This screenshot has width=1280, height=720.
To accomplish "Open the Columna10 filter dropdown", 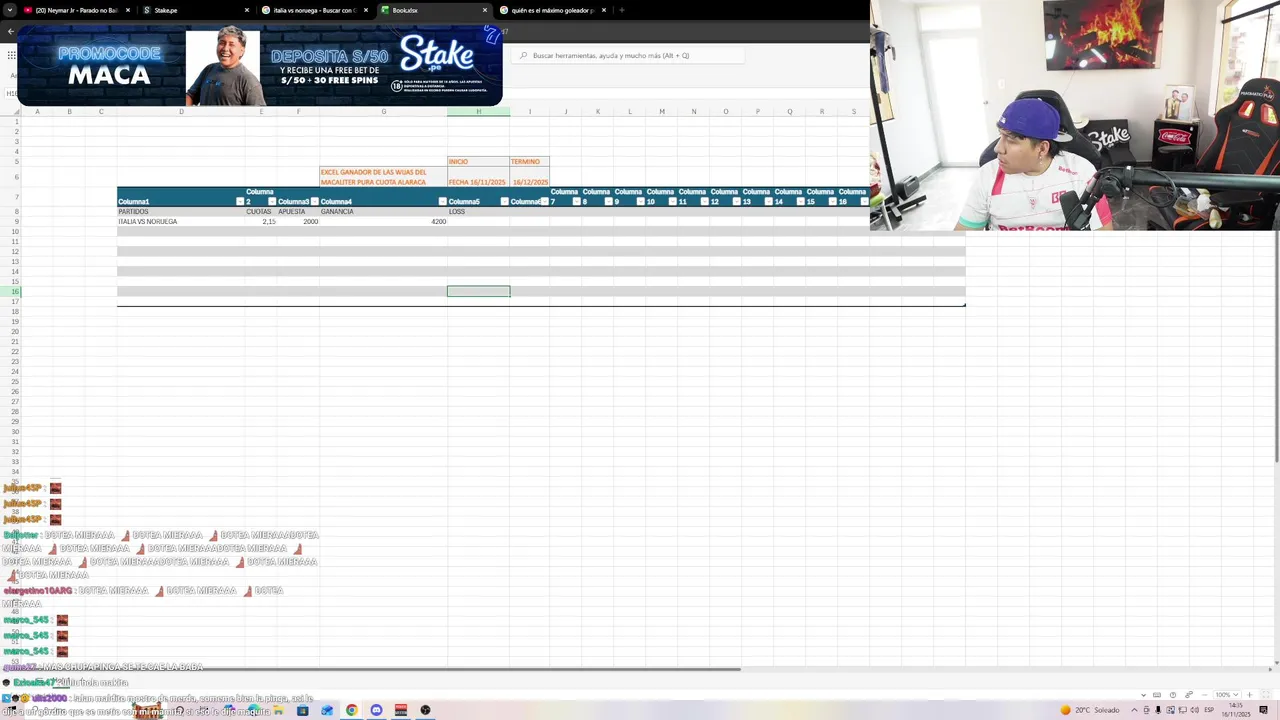I will 672,202.
